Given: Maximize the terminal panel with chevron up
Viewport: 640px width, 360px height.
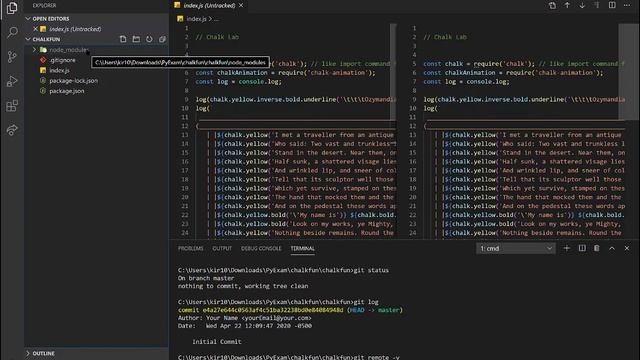Looking at the screenshot, I should tap(612, 248).
